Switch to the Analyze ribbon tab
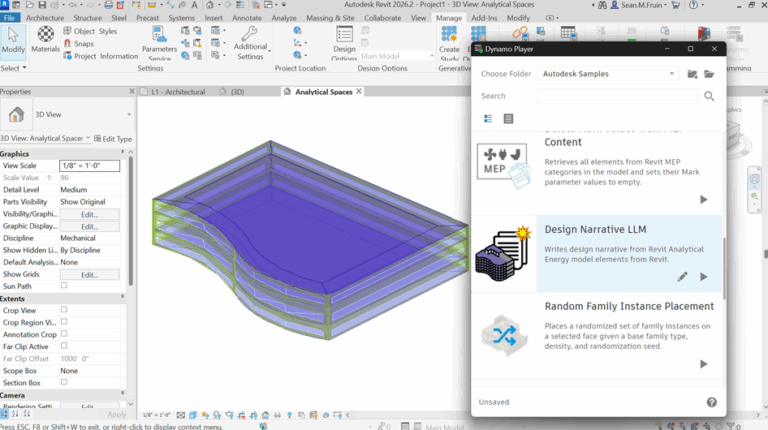The height and width of the screenshot is (430, 768). 284,18
